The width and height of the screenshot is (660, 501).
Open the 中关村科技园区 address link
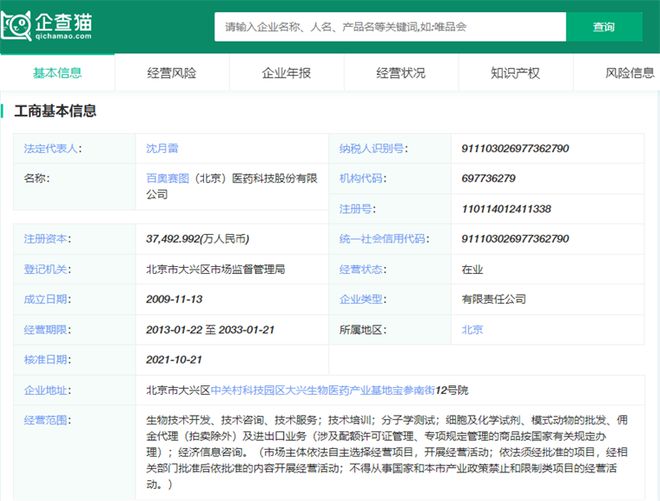[x=322, y=390]
